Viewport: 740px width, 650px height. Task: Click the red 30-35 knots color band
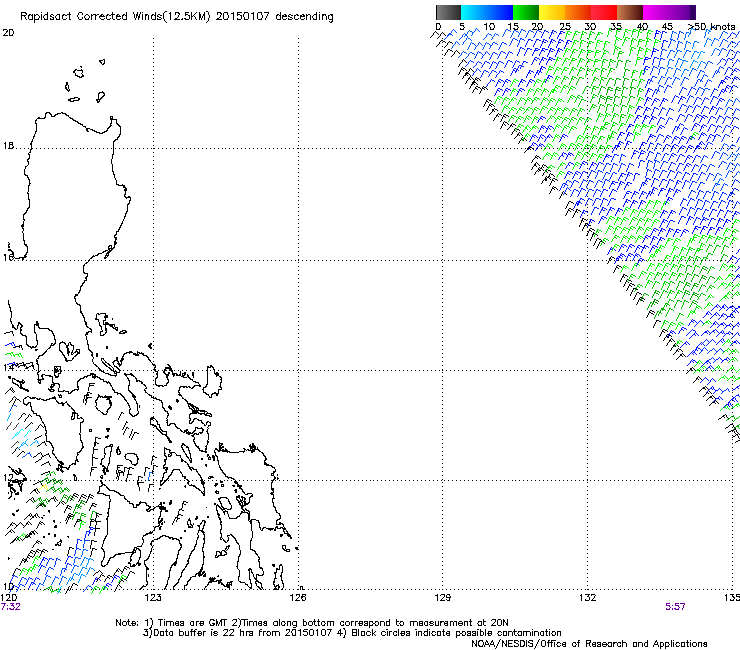tap(604, 12)
